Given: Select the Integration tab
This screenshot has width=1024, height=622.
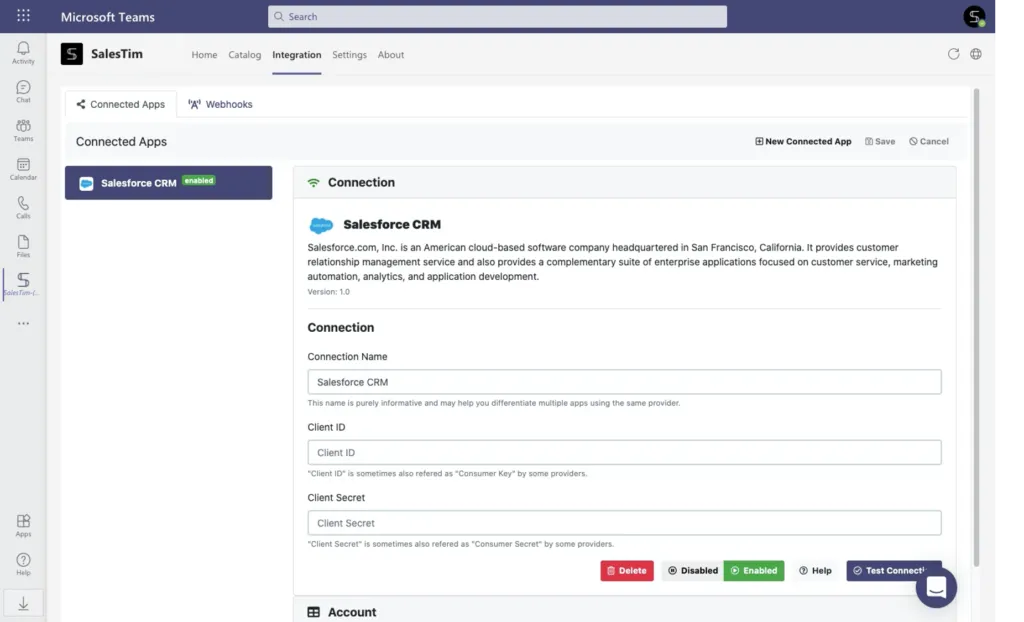Looking at the screenshot, I should 296,55.
